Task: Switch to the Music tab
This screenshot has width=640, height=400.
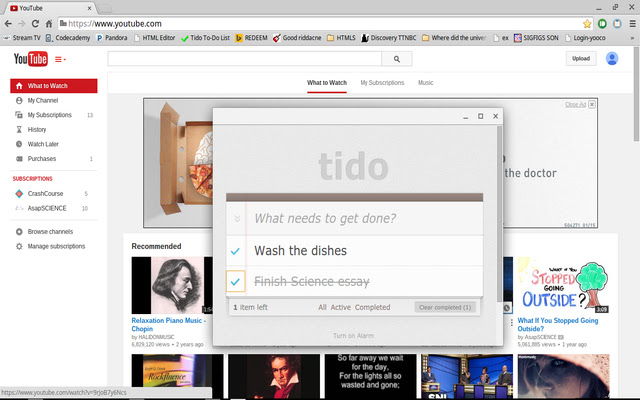Action: click(425, 83)
